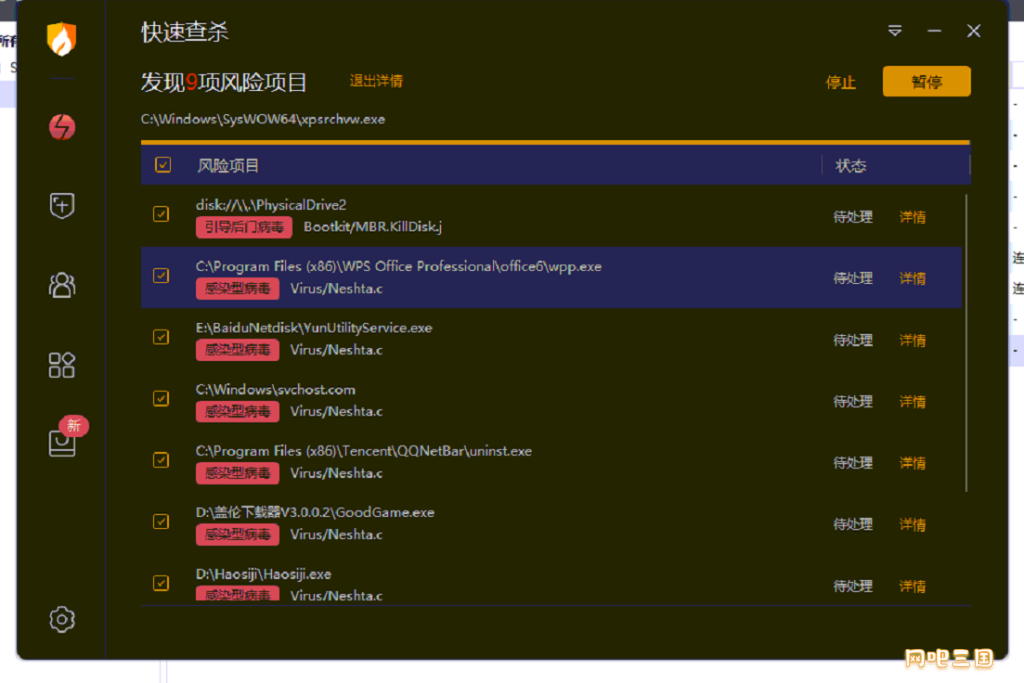Open 详情 for YunUtilityService.exe
The width and height of the screenshot is (1024, 683).
(x=912, y=340)
